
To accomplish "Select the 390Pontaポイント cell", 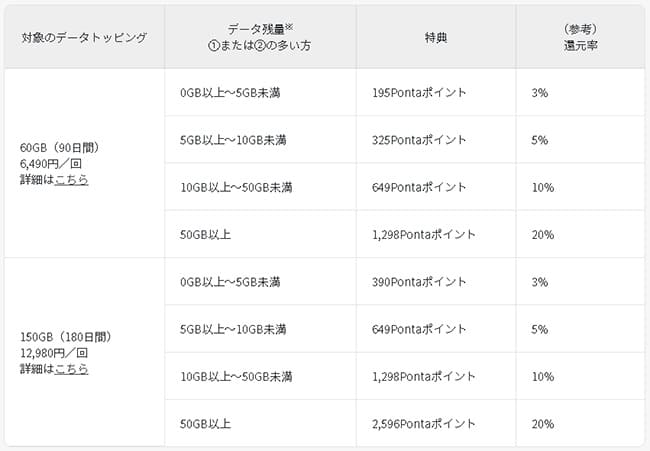I will [419, 282].
